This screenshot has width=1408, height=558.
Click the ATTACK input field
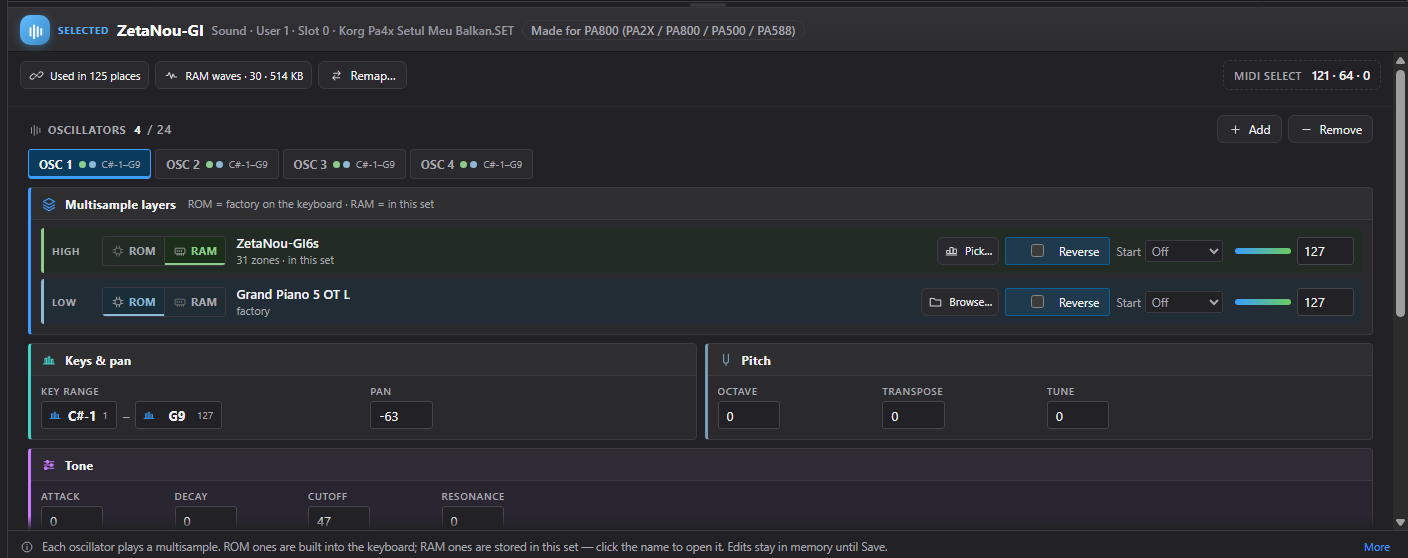click(72, 519)
